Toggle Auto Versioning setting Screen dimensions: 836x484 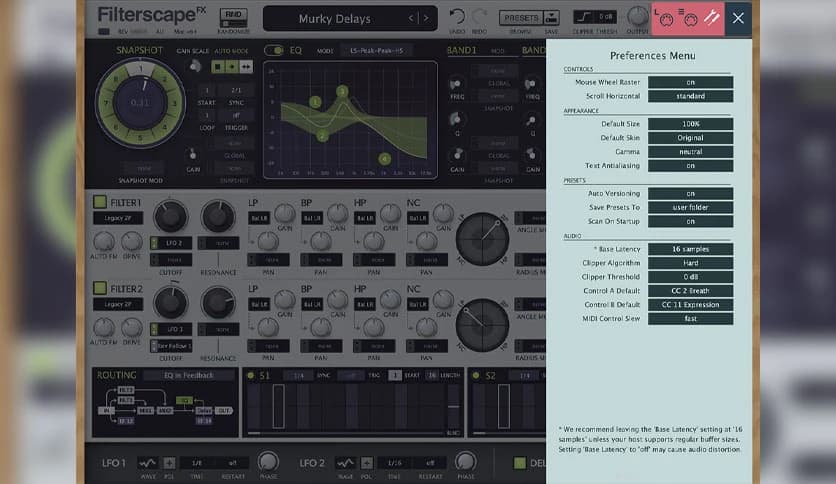690,193
